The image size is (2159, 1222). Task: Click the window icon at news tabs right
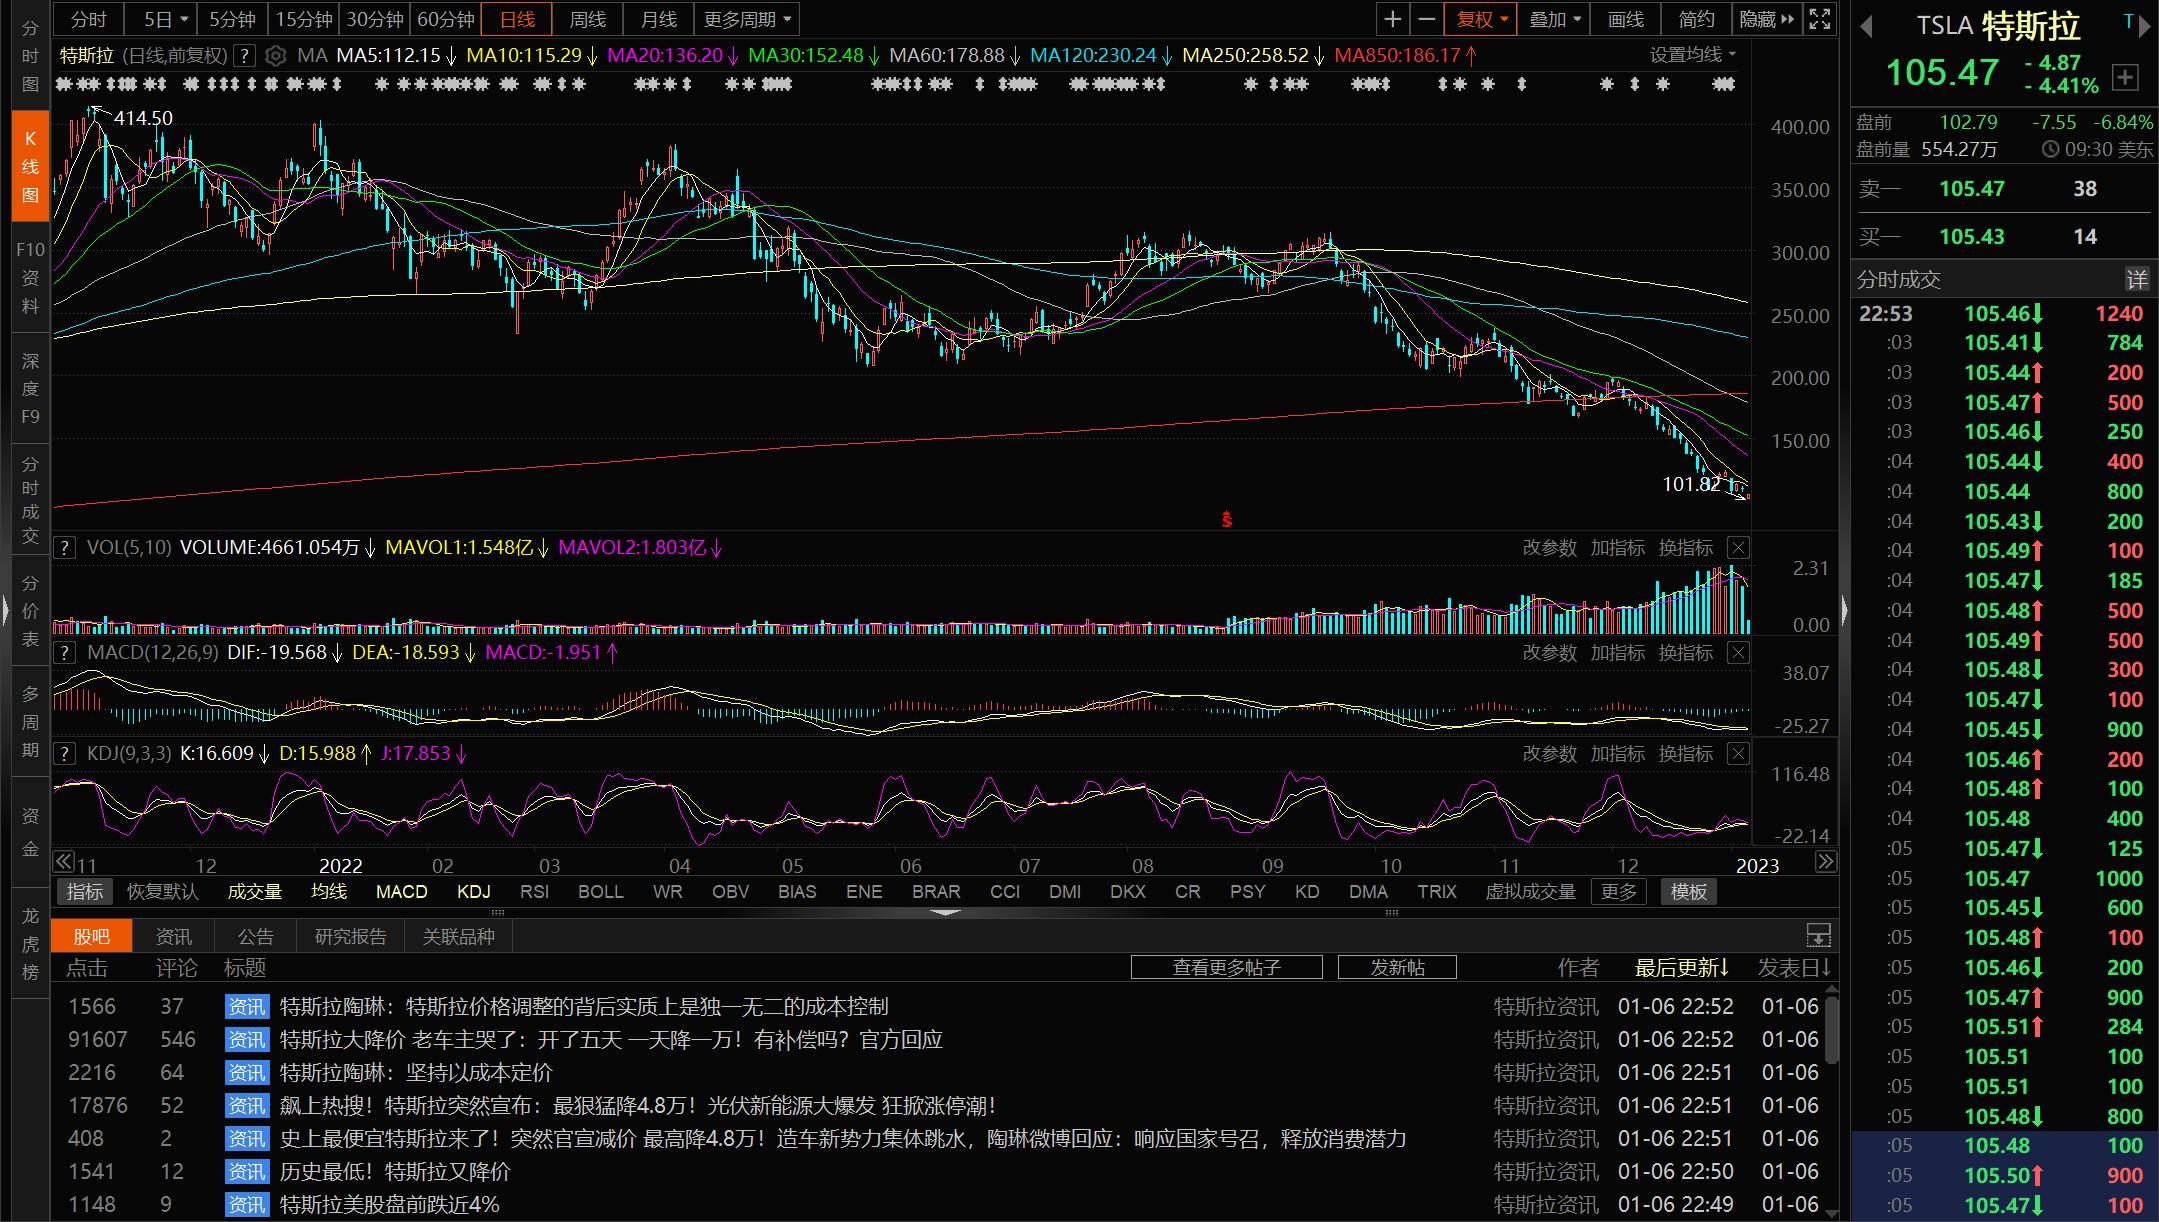[x=1819, y=936]
